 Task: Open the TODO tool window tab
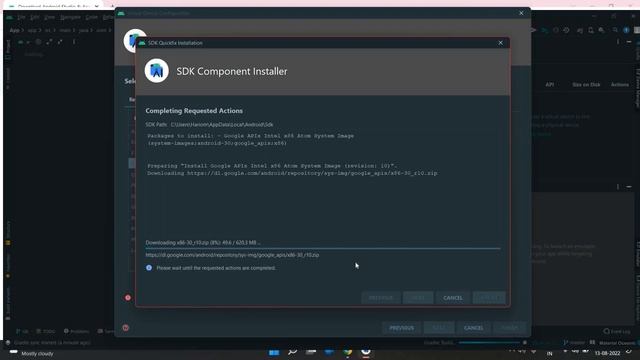(45, 331)
